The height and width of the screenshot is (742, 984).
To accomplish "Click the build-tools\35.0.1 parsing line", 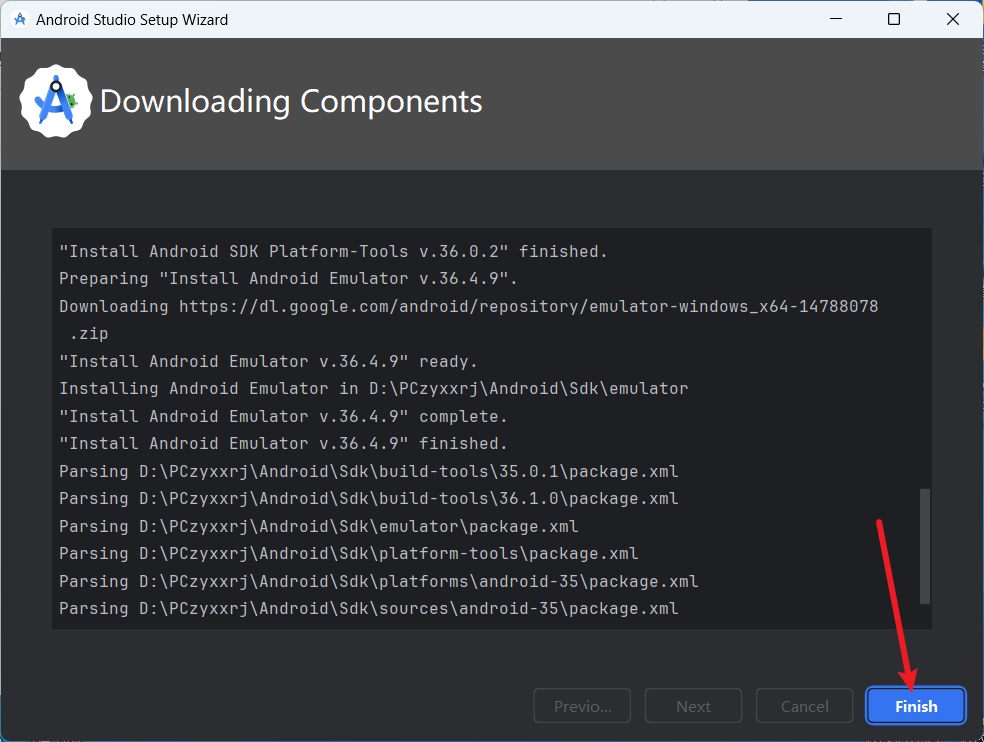I will pyautogui.click(x=368, y=471).
